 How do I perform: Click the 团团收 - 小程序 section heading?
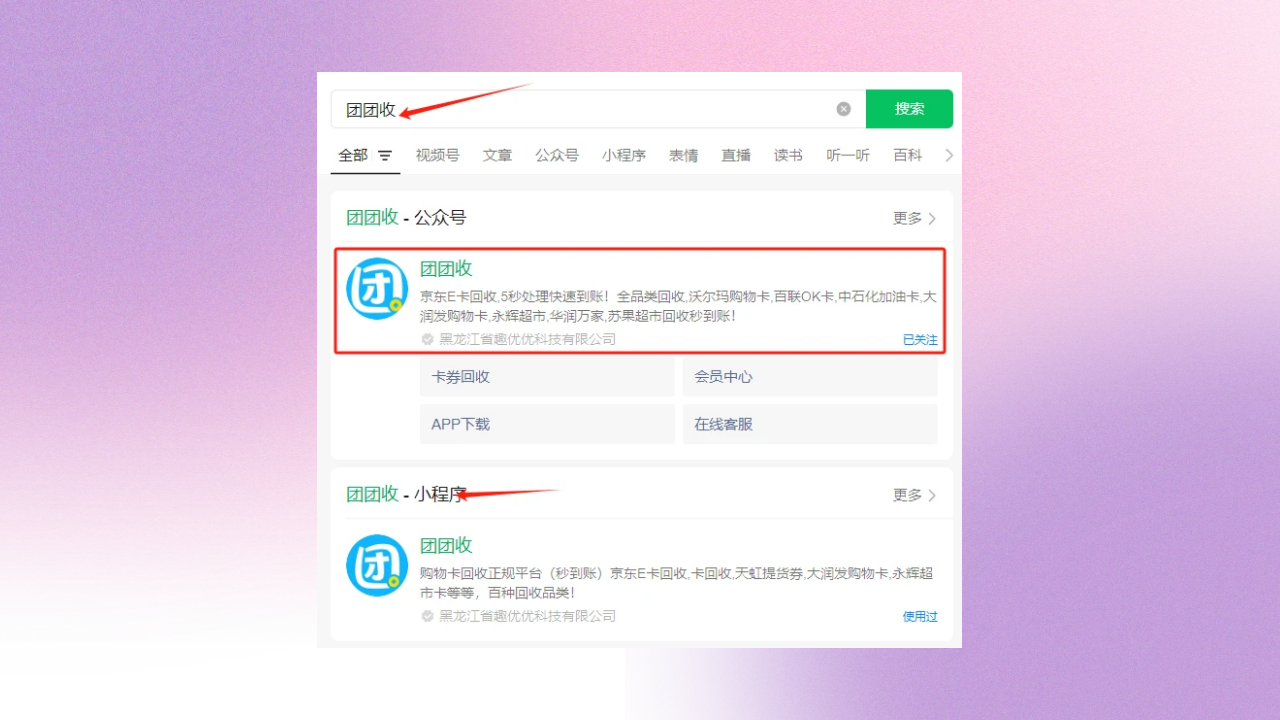(x=406, y=494)
